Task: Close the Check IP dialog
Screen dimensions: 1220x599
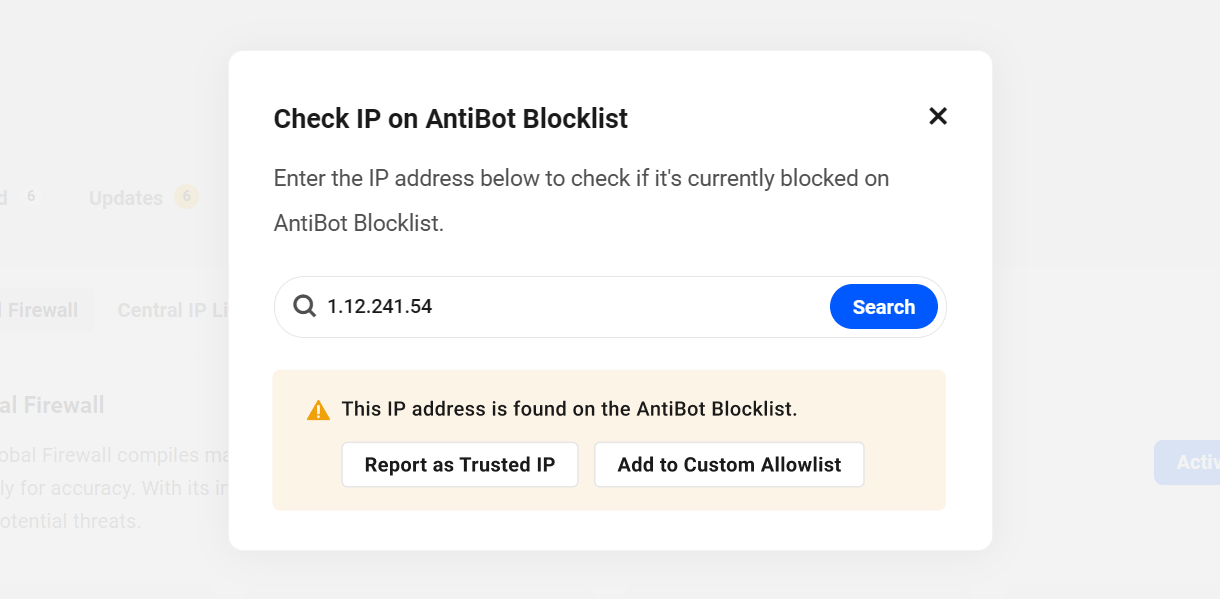Action: coord(937,116)
